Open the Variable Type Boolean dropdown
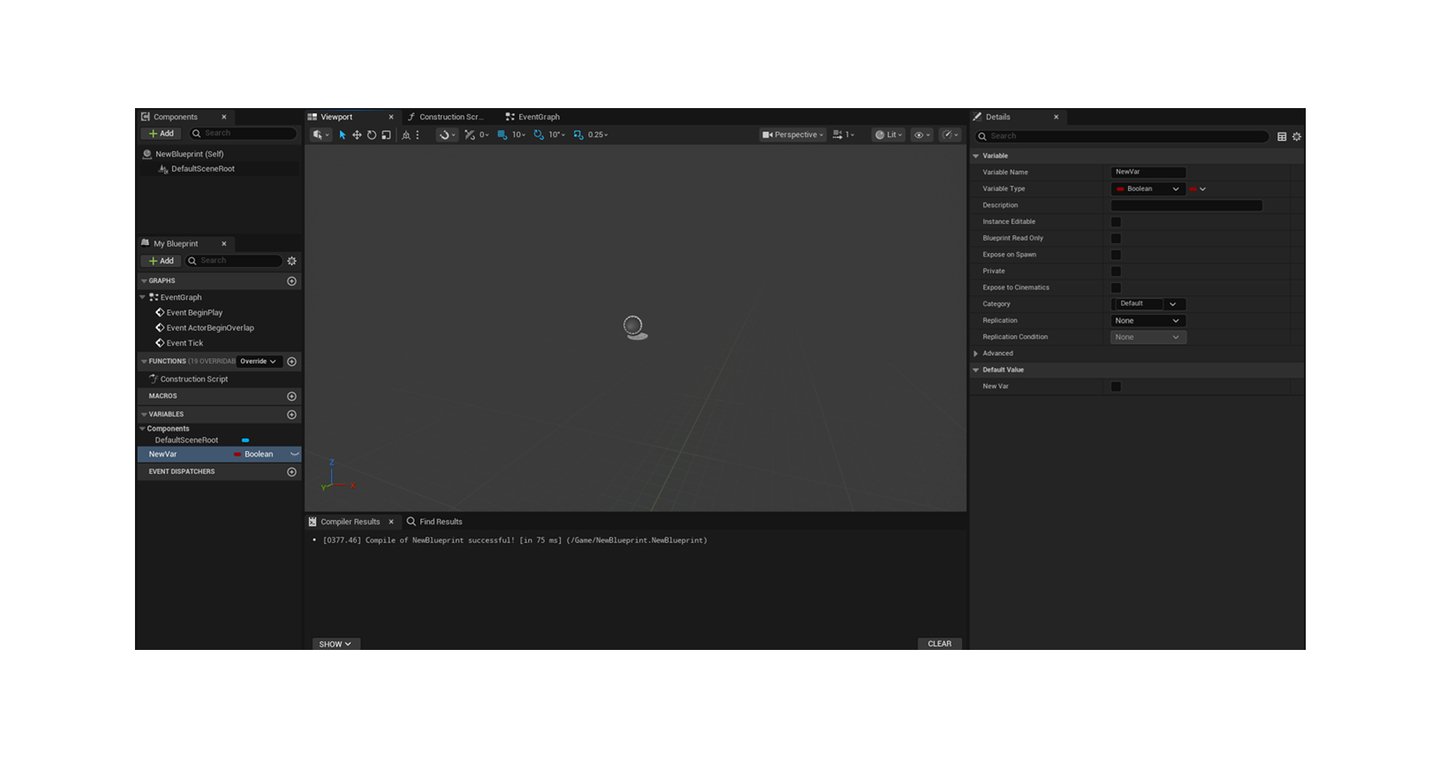Image resolution: width=1440 pixels, height=758 pixels. tap(1148, 189)
